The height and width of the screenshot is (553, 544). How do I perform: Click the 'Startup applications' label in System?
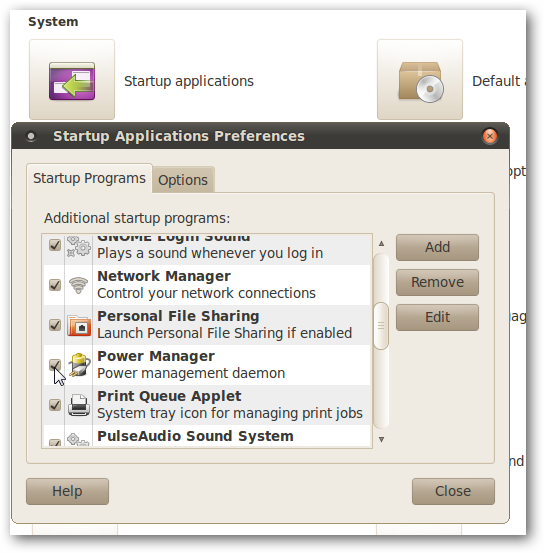click(189, 81)
